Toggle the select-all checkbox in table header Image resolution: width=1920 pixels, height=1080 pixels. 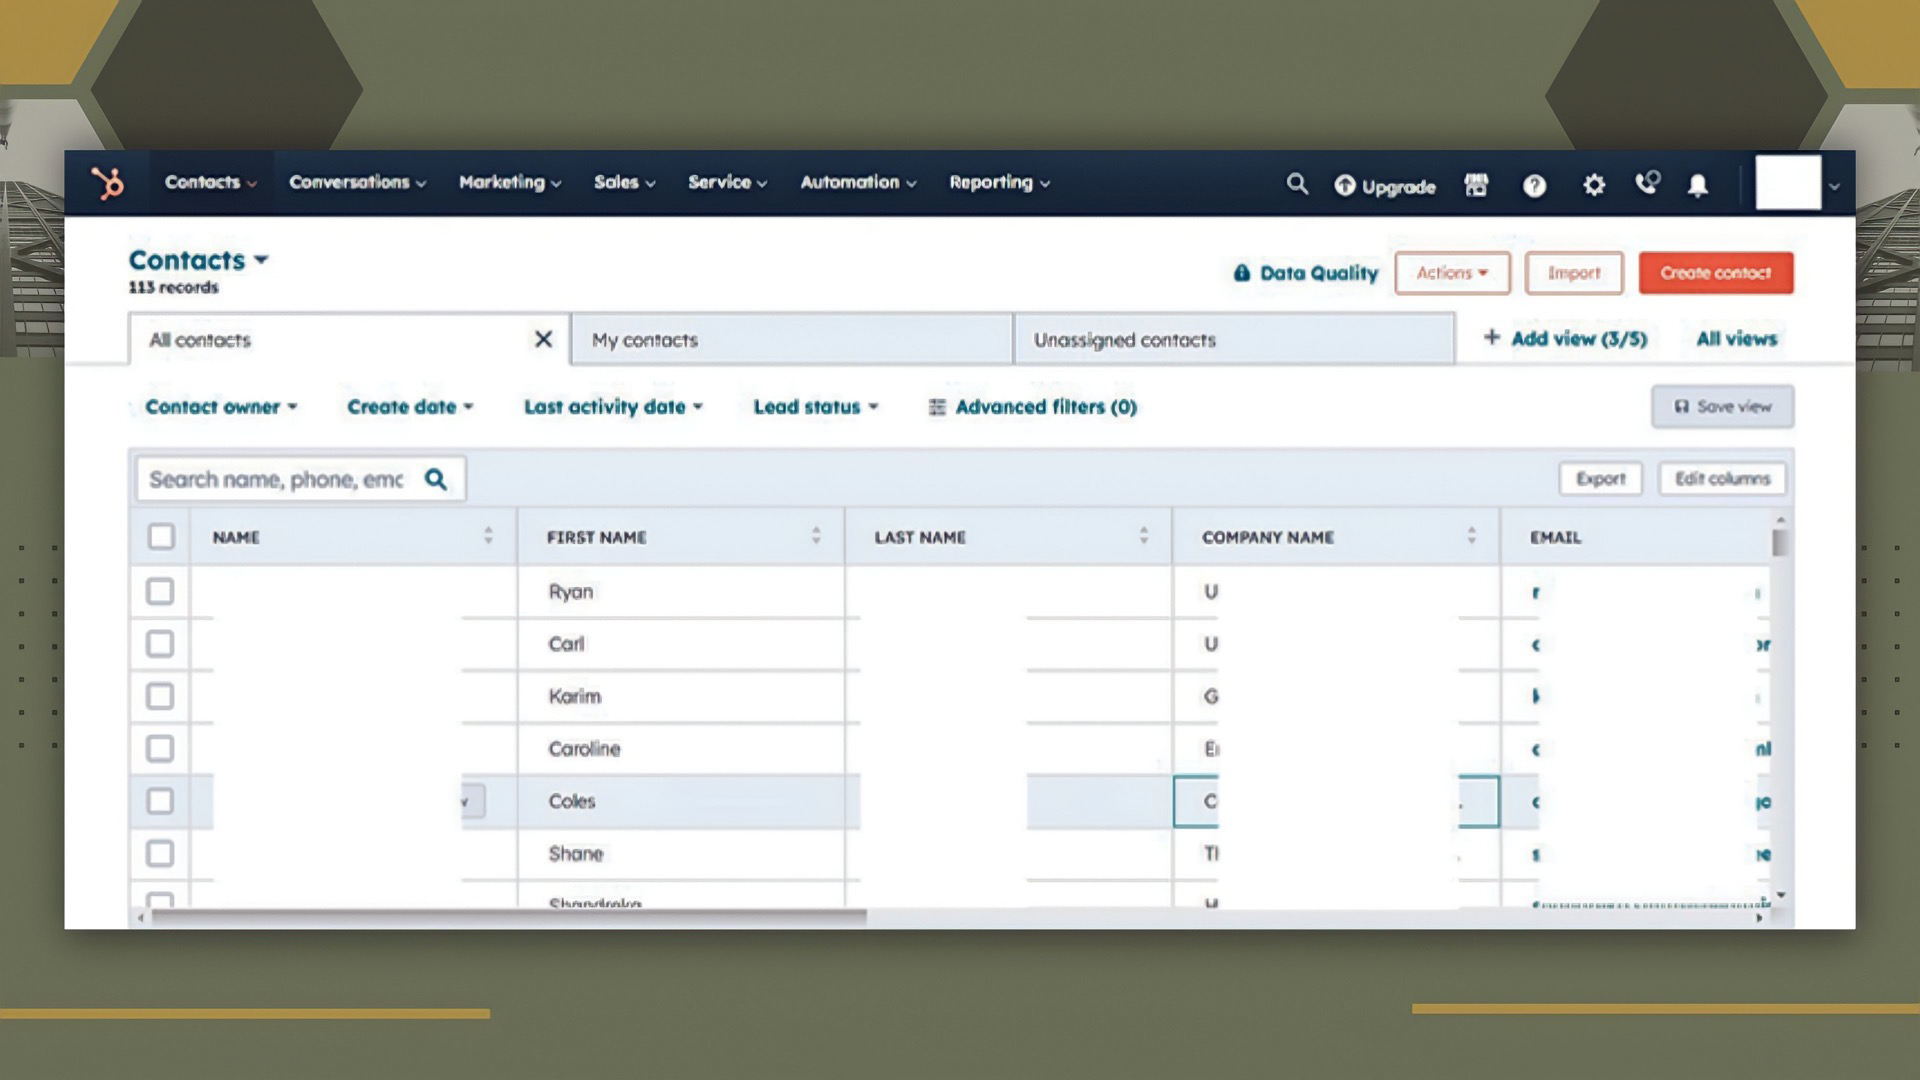(161, 537)
